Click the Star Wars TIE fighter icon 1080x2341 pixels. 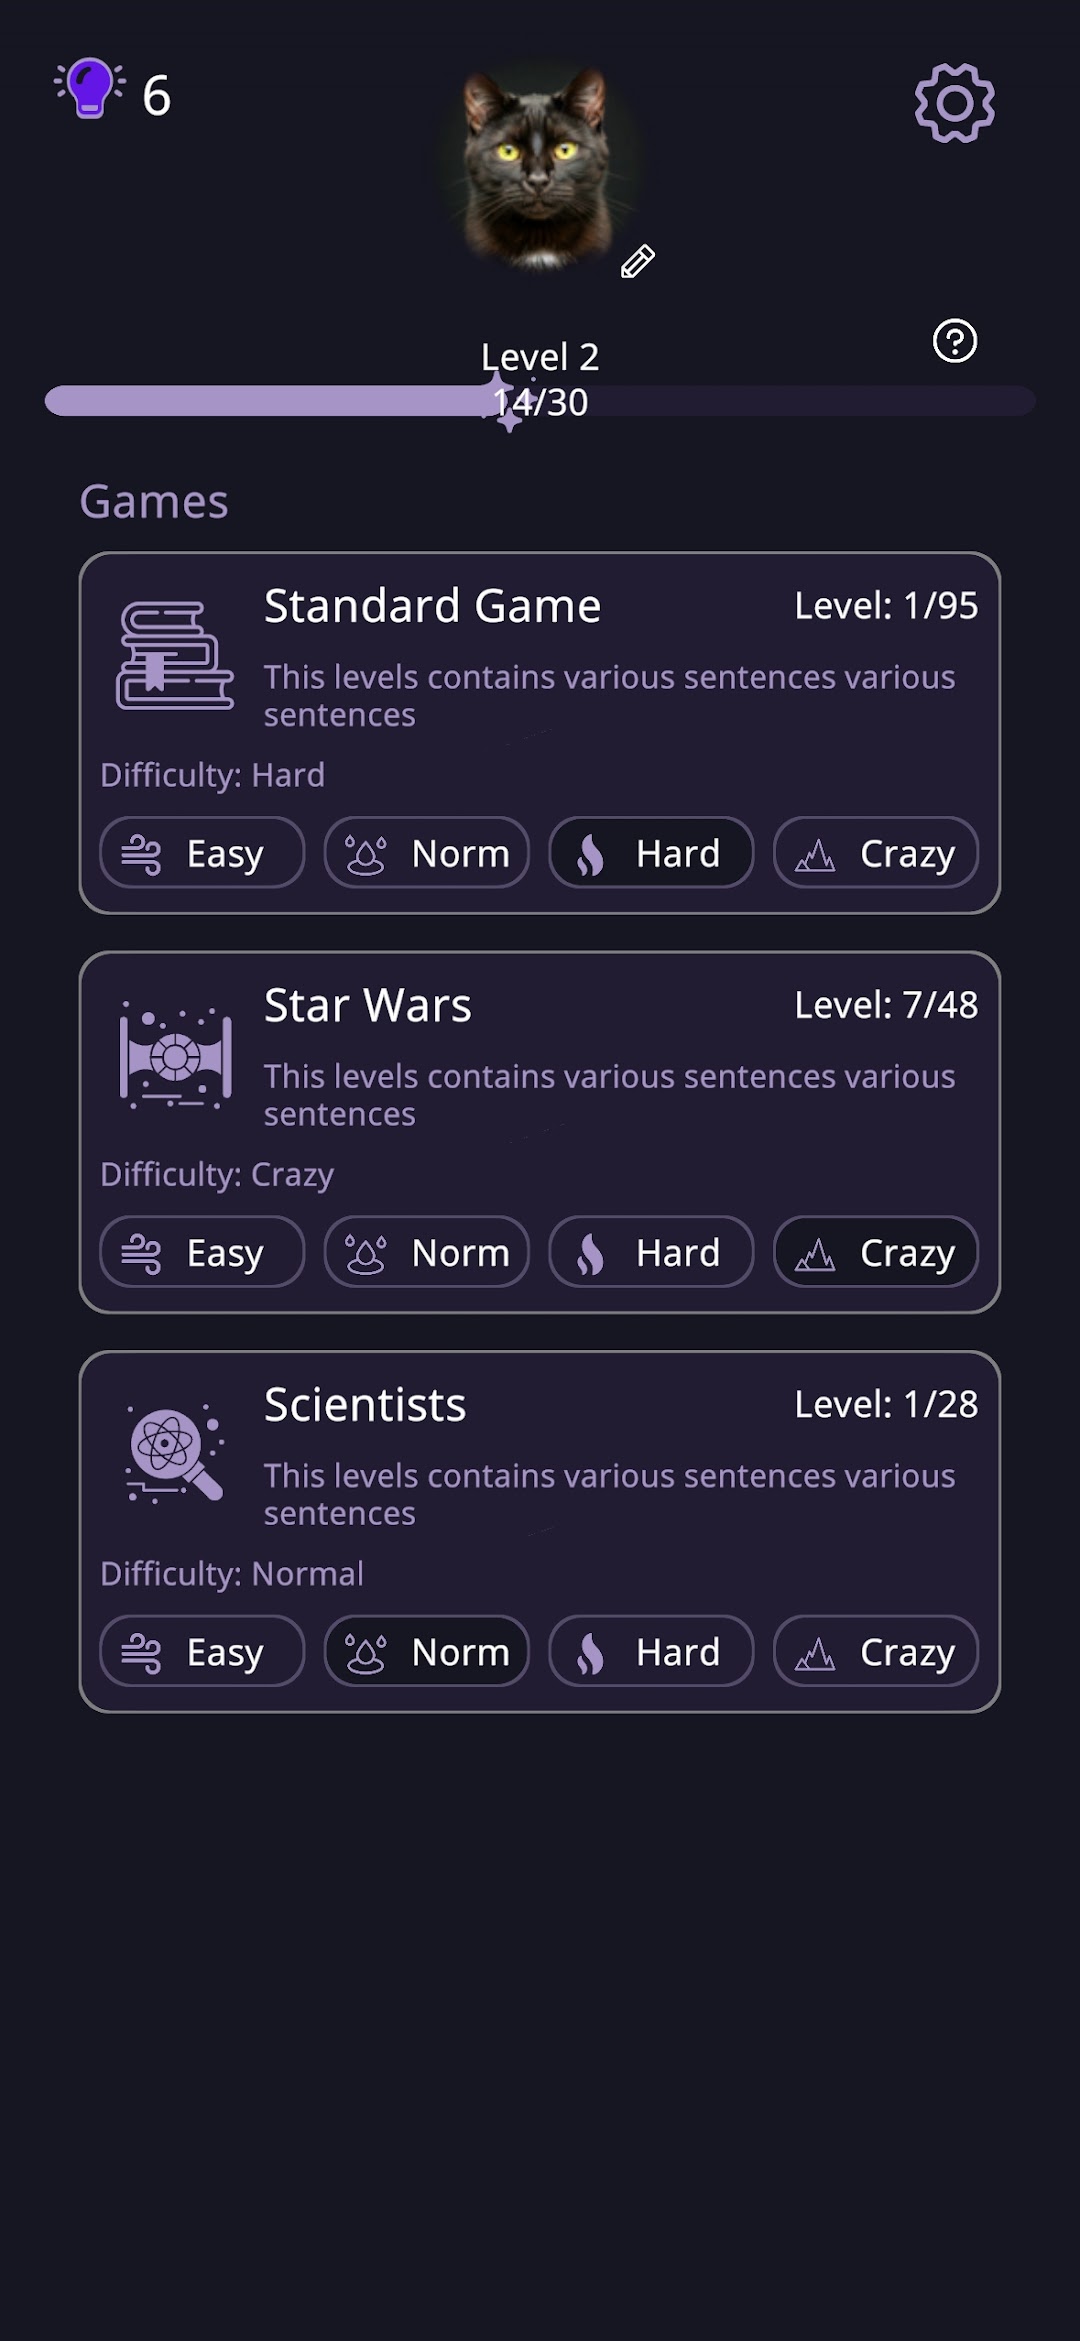click(x=175, y=1055)
